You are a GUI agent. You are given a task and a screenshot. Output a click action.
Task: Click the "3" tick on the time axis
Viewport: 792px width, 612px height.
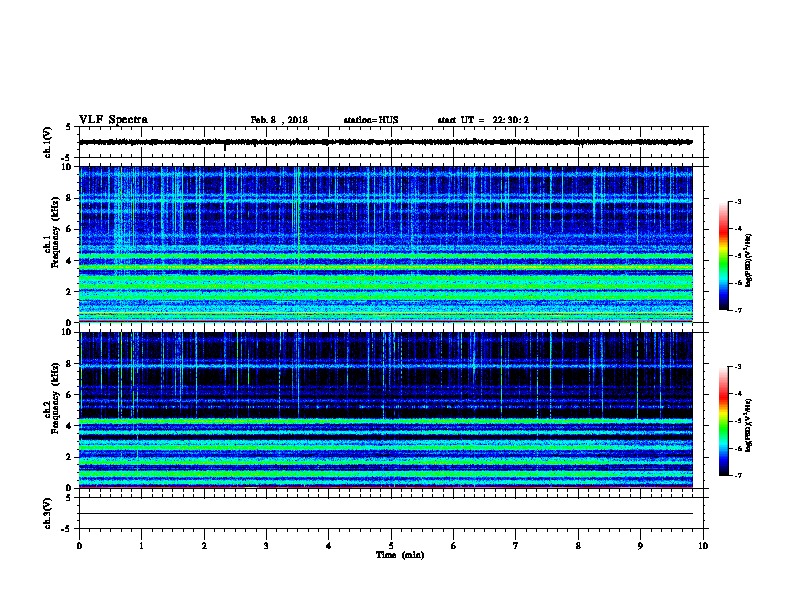(x=266, y=546)
